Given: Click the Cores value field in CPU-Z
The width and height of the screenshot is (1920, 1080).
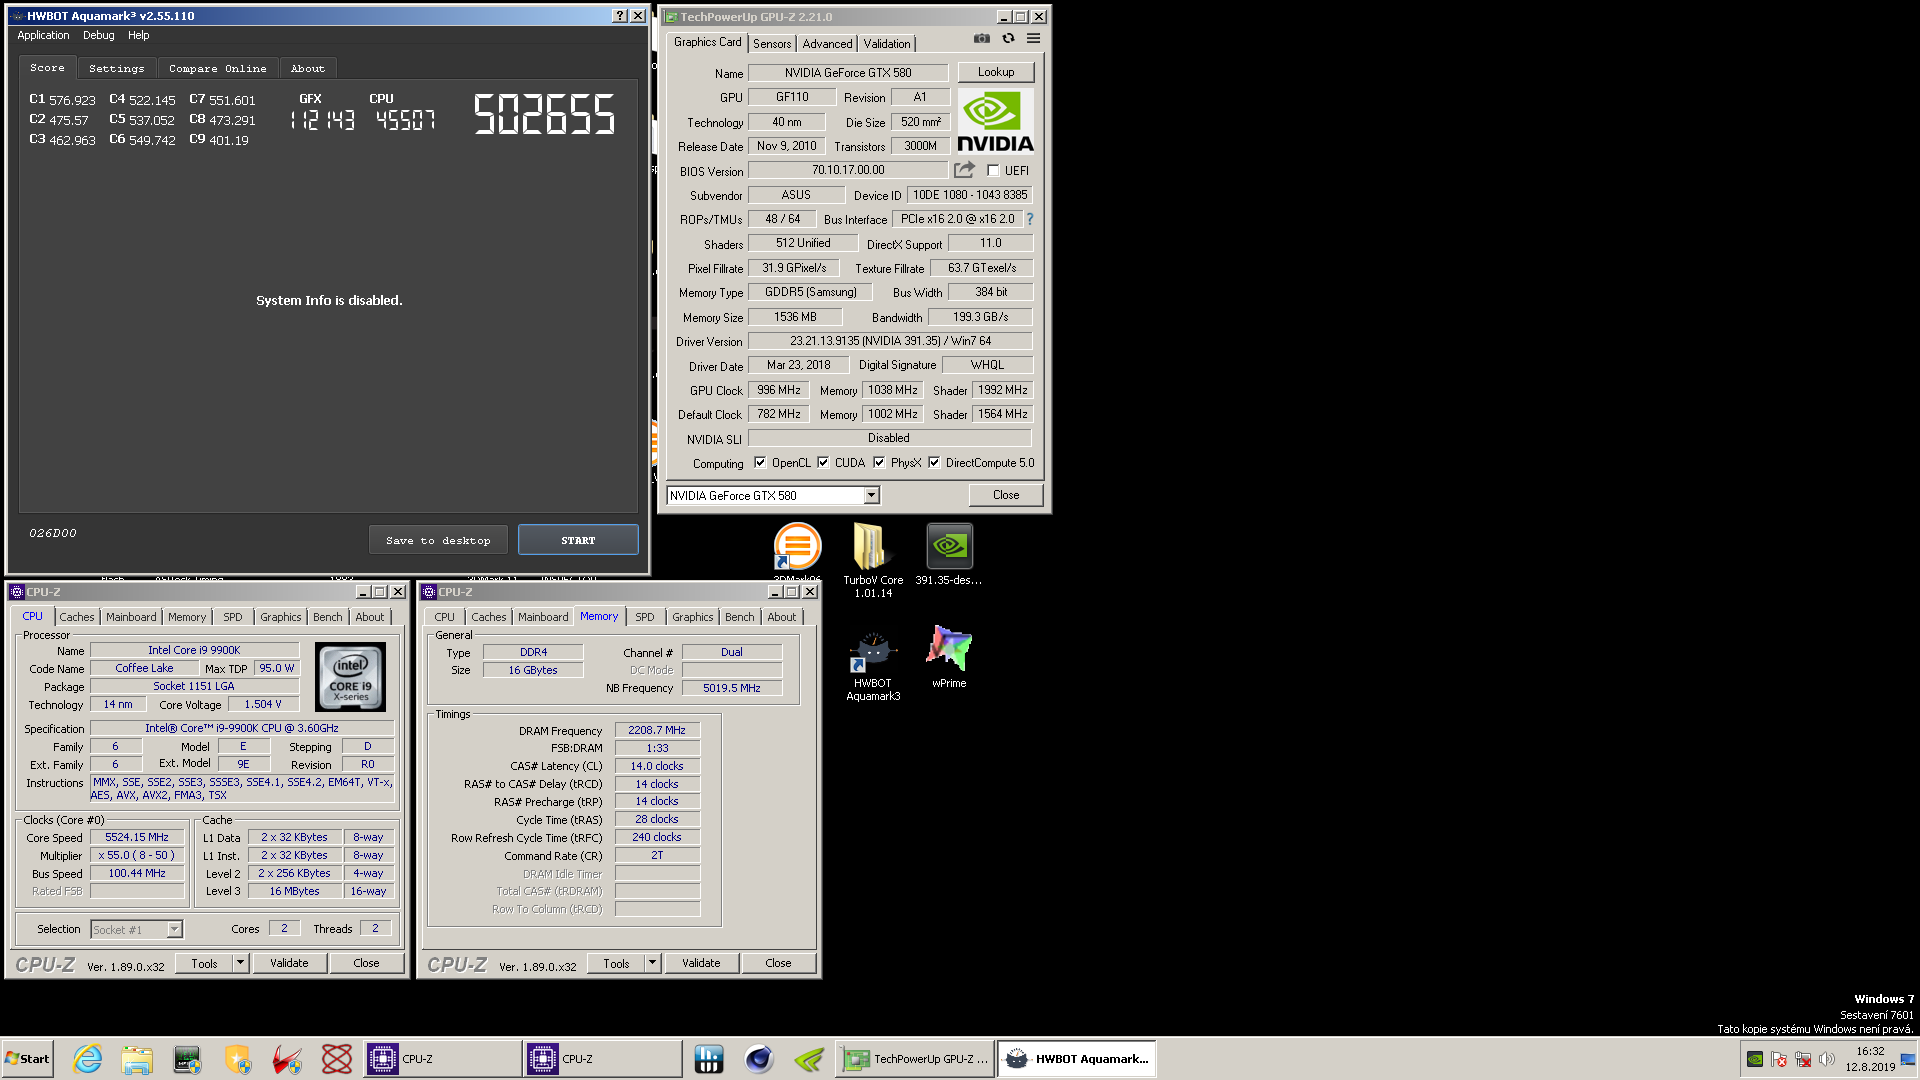Looking at the screenshot, I should [284, 929].
